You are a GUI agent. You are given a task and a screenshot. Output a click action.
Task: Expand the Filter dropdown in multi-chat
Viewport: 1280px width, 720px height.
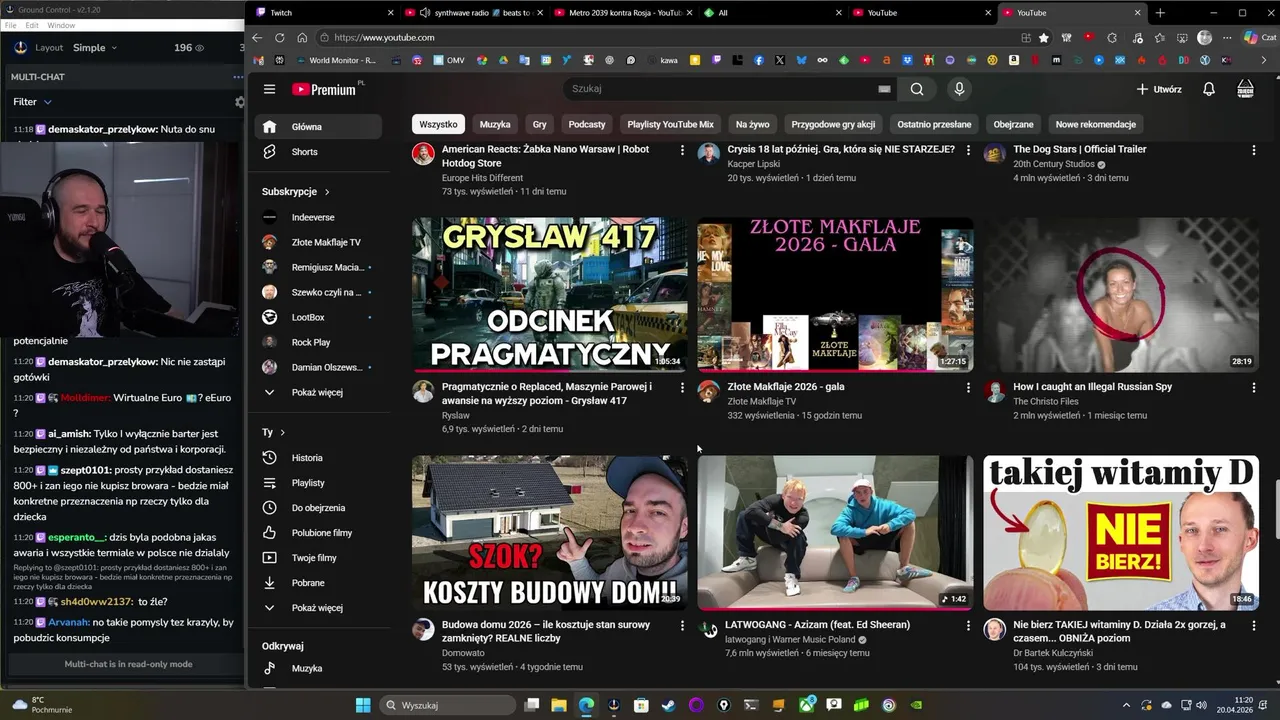[x=32, y=102]
